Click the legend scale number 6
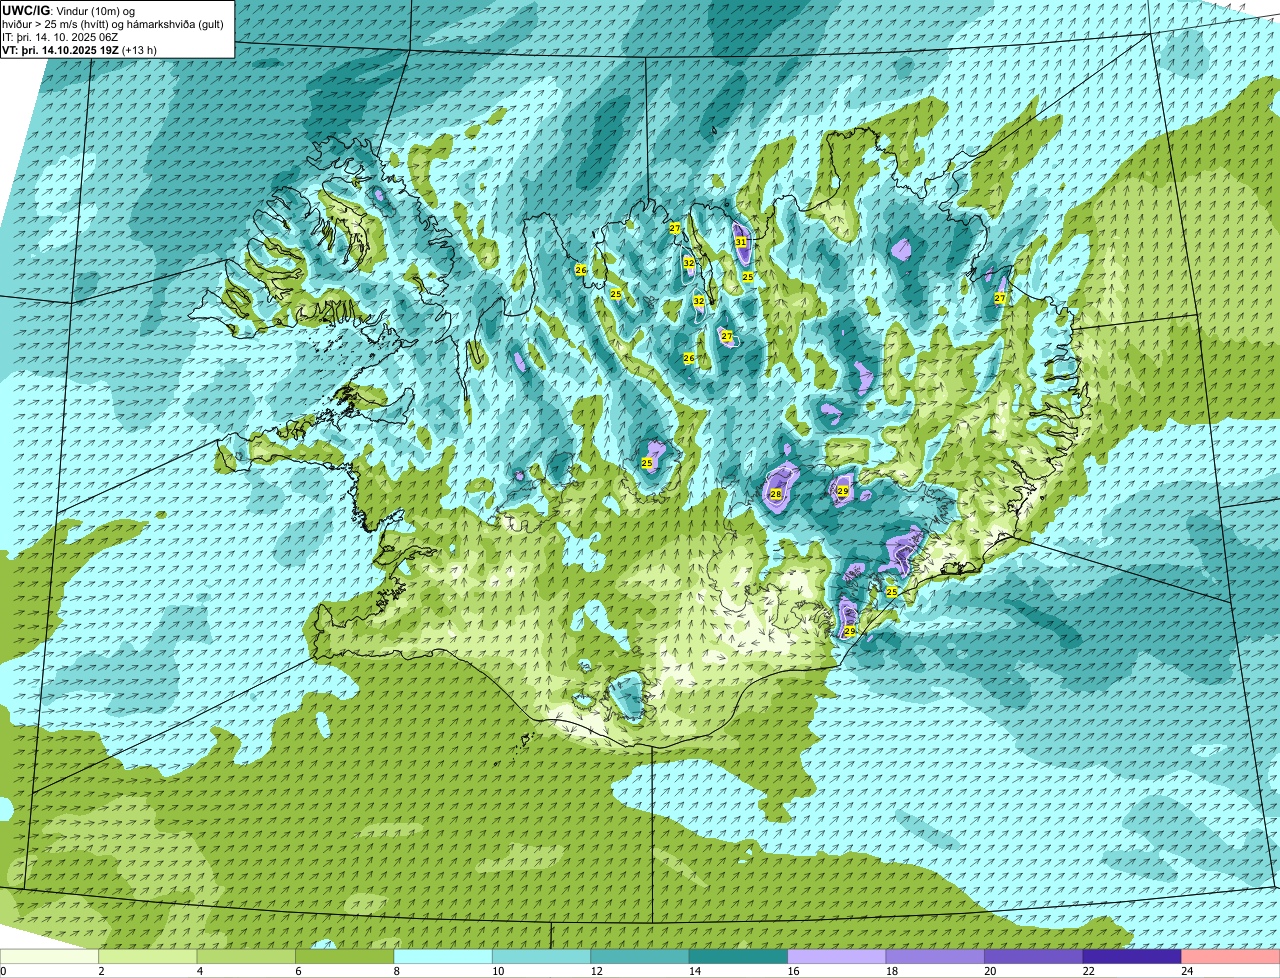Viewport: 1280px width, 978px height. (x=297, y=971)
